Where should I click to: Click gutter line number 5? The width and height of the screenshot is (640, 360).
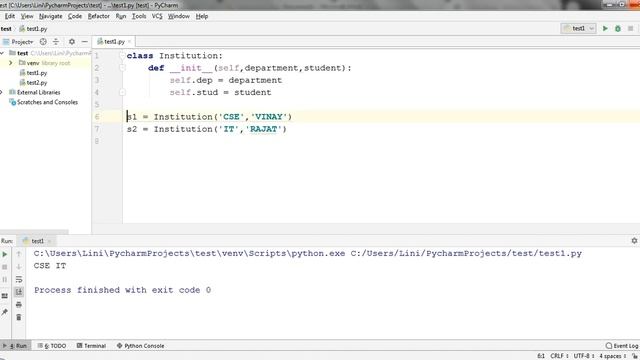pos(97,104)
